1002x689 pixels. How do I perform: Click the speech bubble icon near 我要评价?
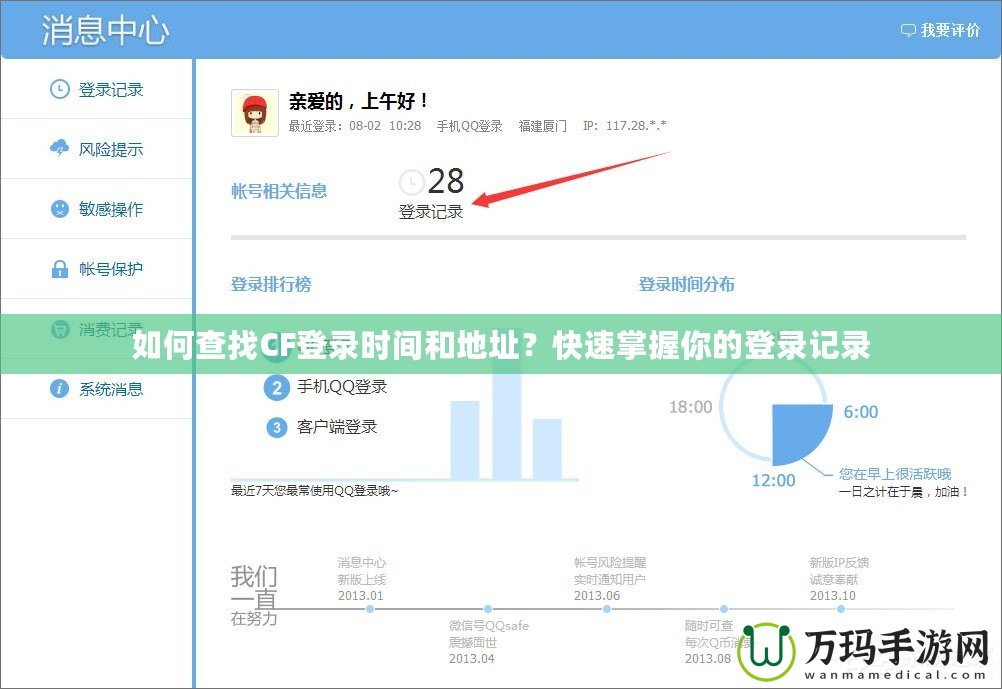click(908, 30)
